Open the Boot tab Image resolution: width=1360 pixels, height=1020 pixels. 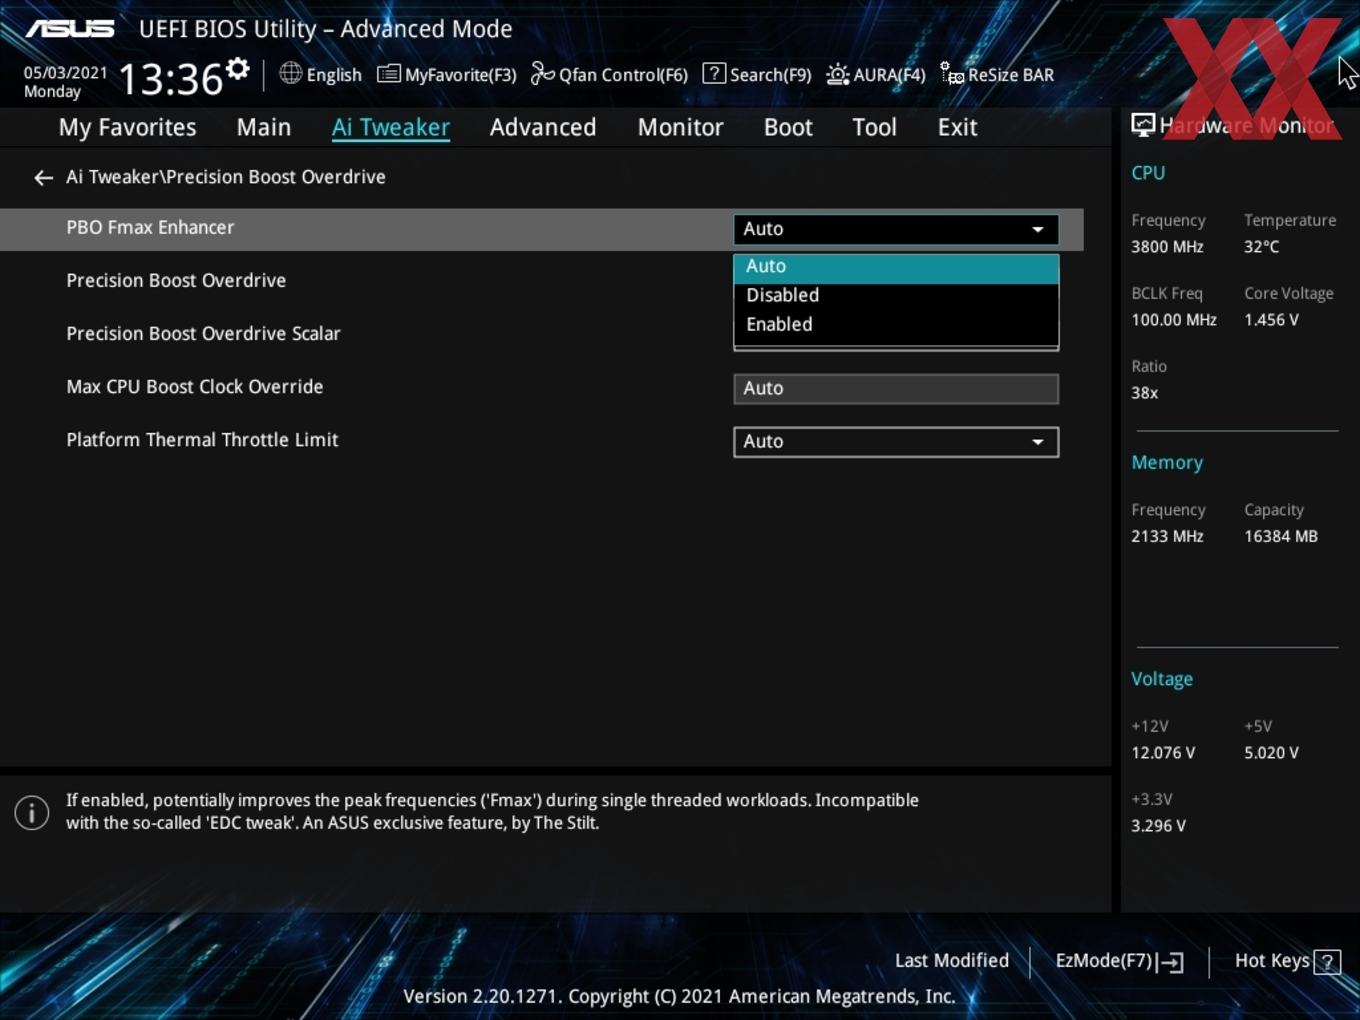788,127
